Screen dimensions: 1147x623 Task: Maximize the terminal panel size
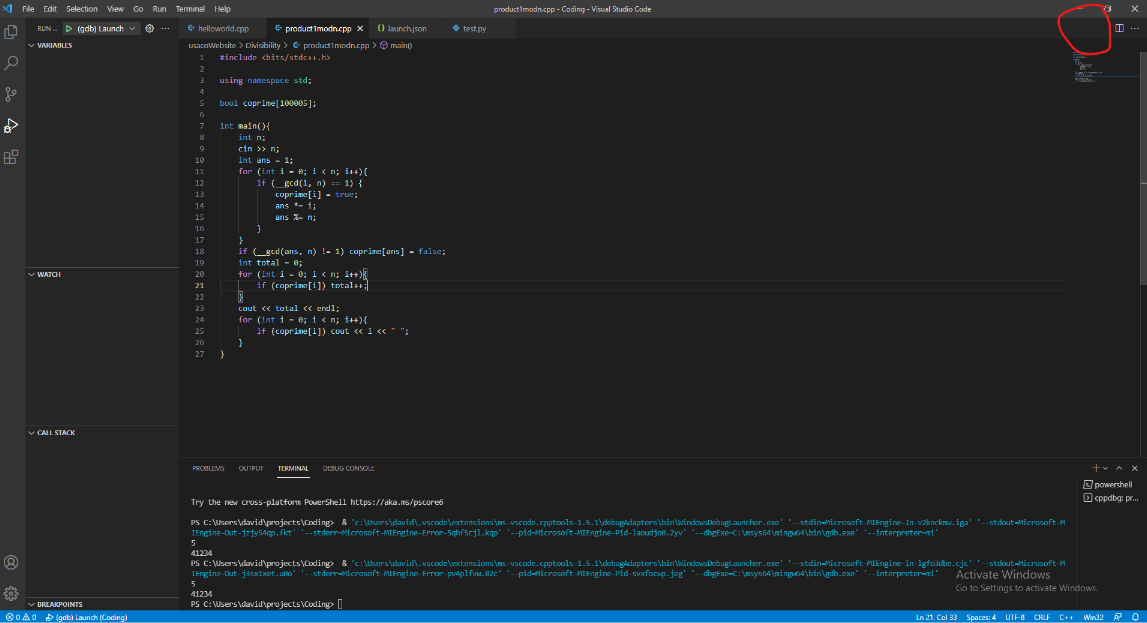click(1119, 468)
